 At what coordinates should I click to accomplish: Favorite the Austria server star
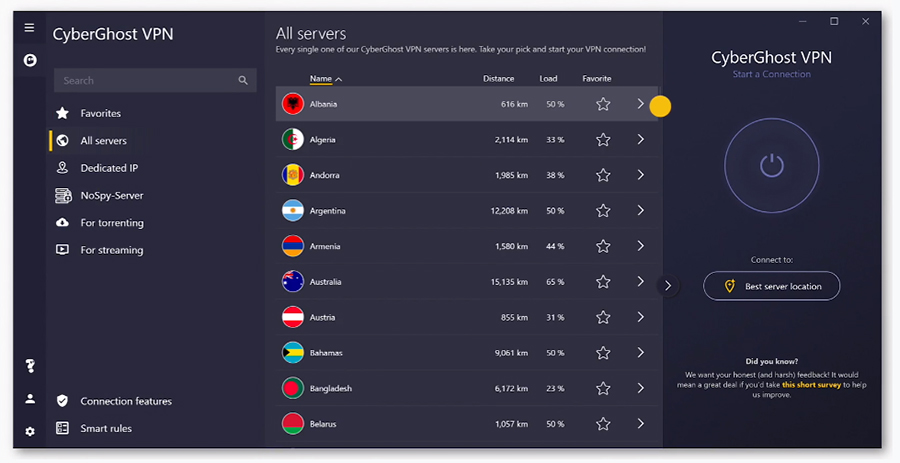pyautogui.click(x=603, y=317)
